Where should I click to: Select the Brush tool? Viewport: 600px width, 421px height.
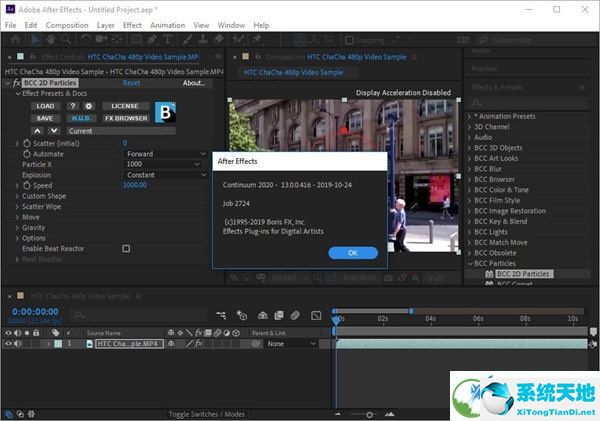[187, 40]
